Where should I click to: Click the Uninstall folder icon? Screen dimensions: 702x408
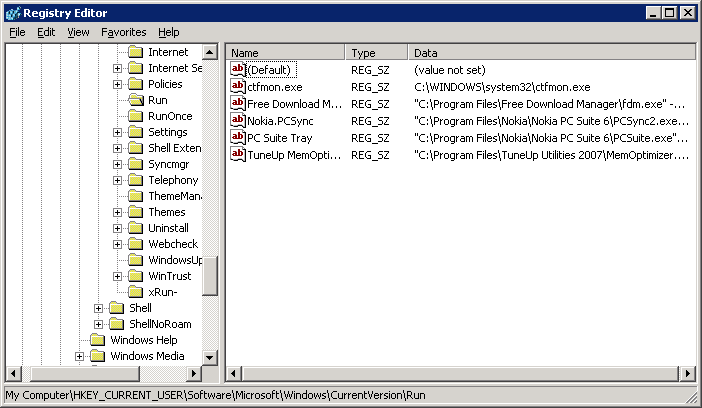(135, 228)
